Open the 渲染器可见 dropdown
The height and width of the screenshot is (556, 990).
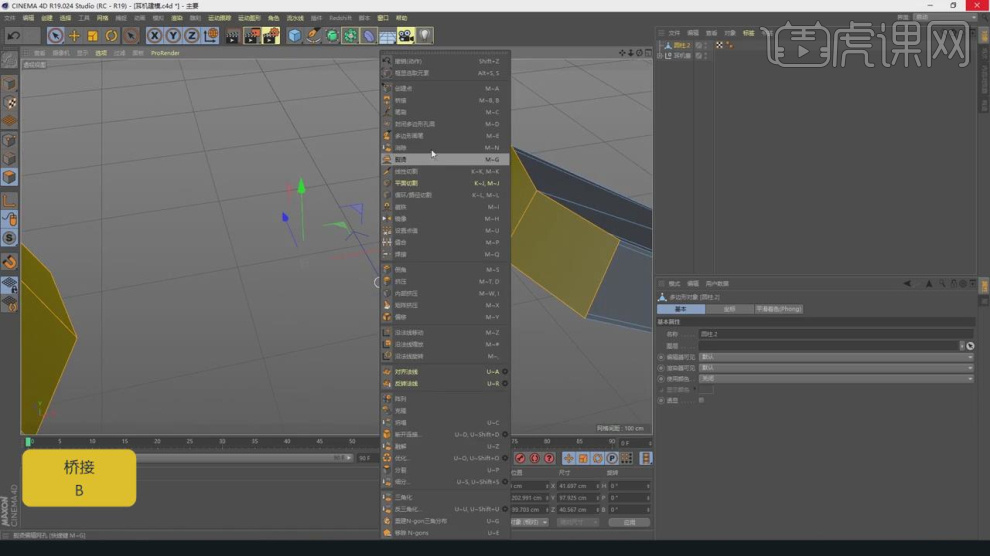(x=835, y=367)
